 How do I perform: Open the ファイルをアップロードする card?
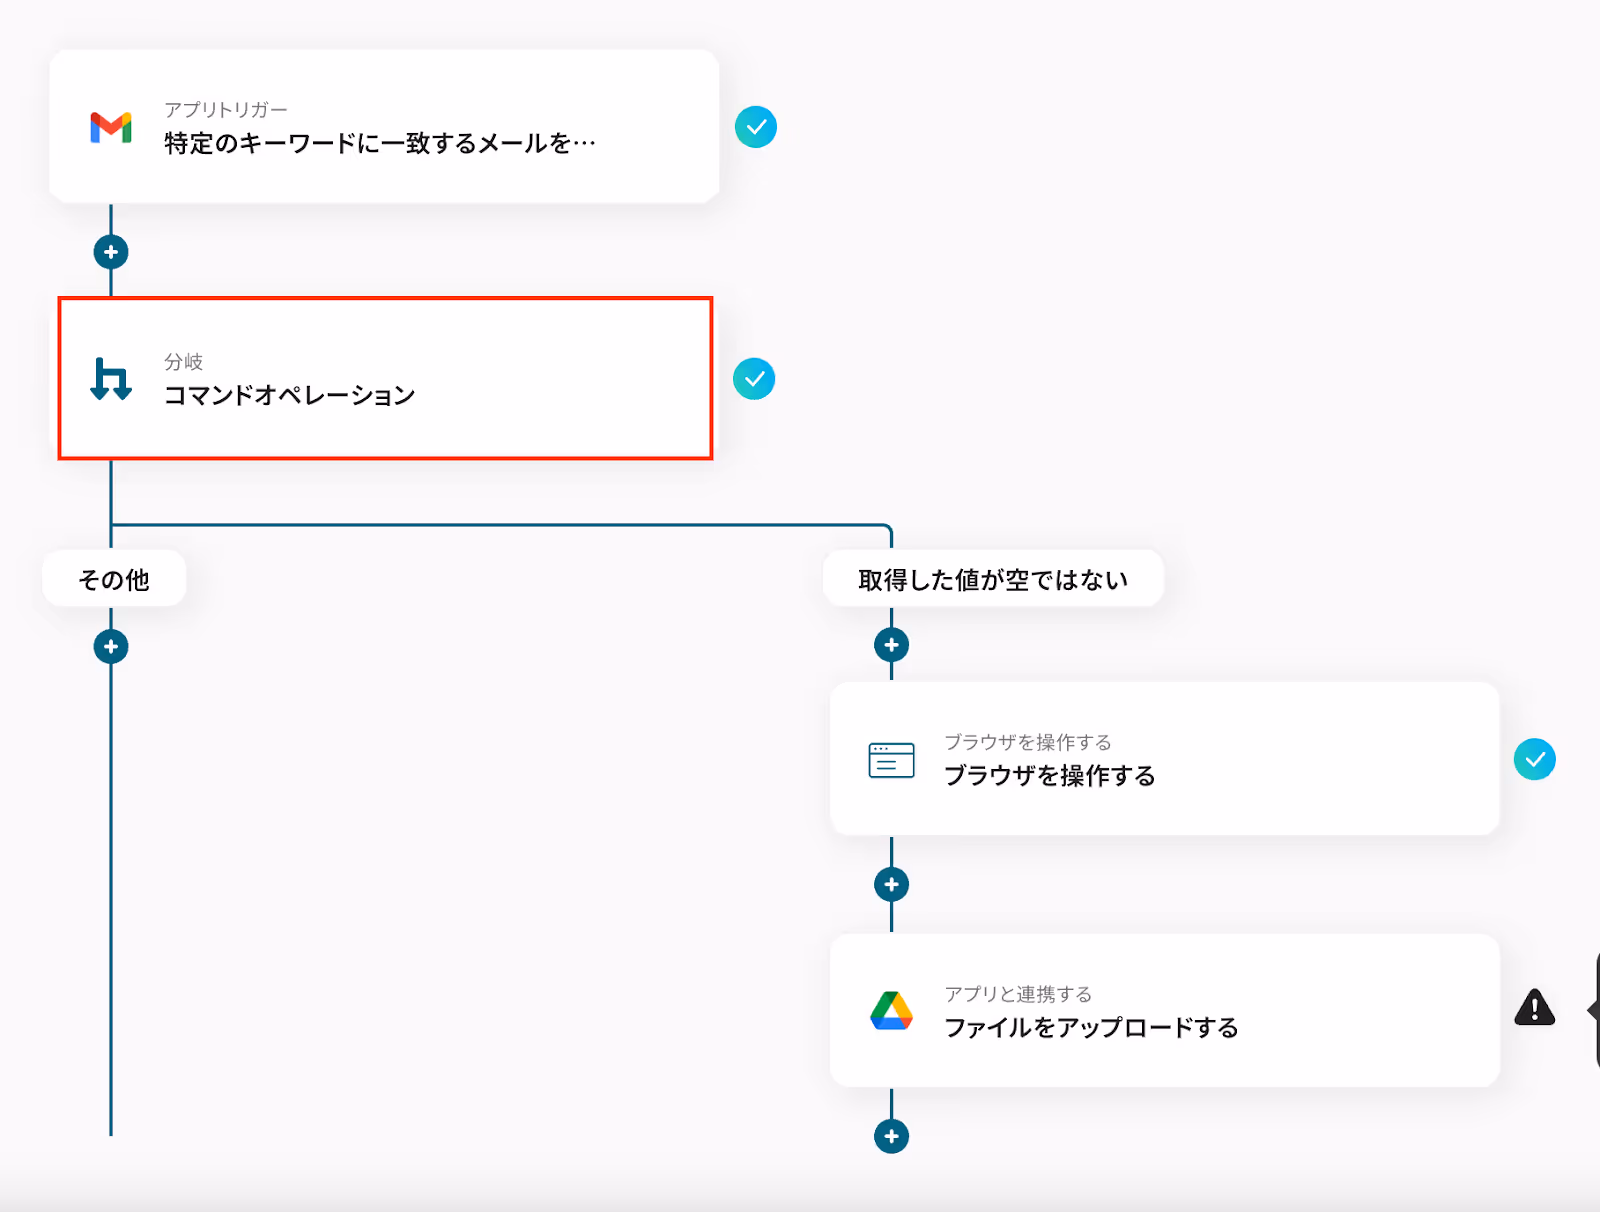1165,1011
